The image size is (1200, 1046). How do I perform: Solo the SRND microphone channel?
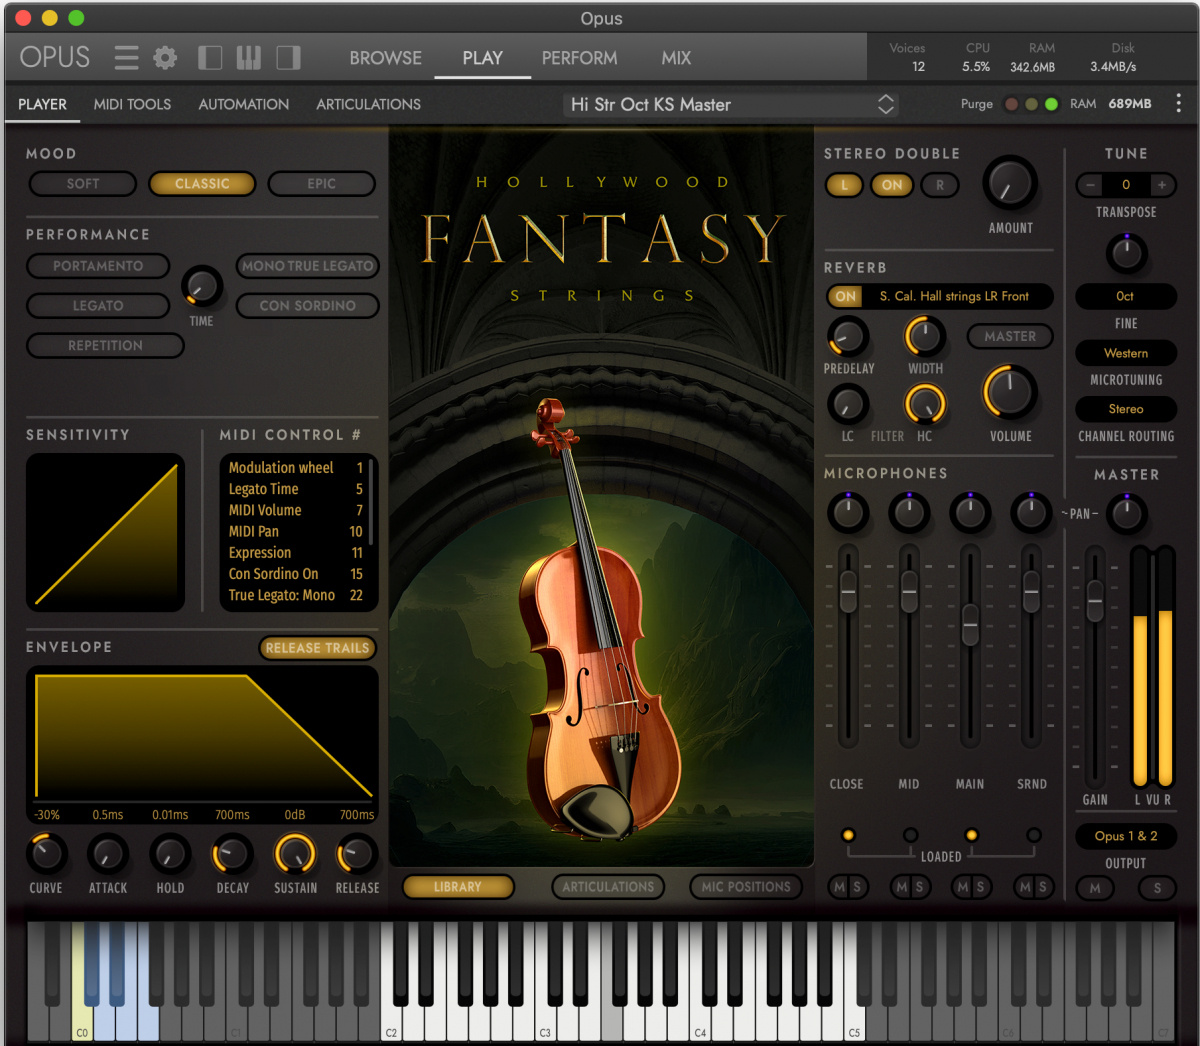(x=1042, y=887)
